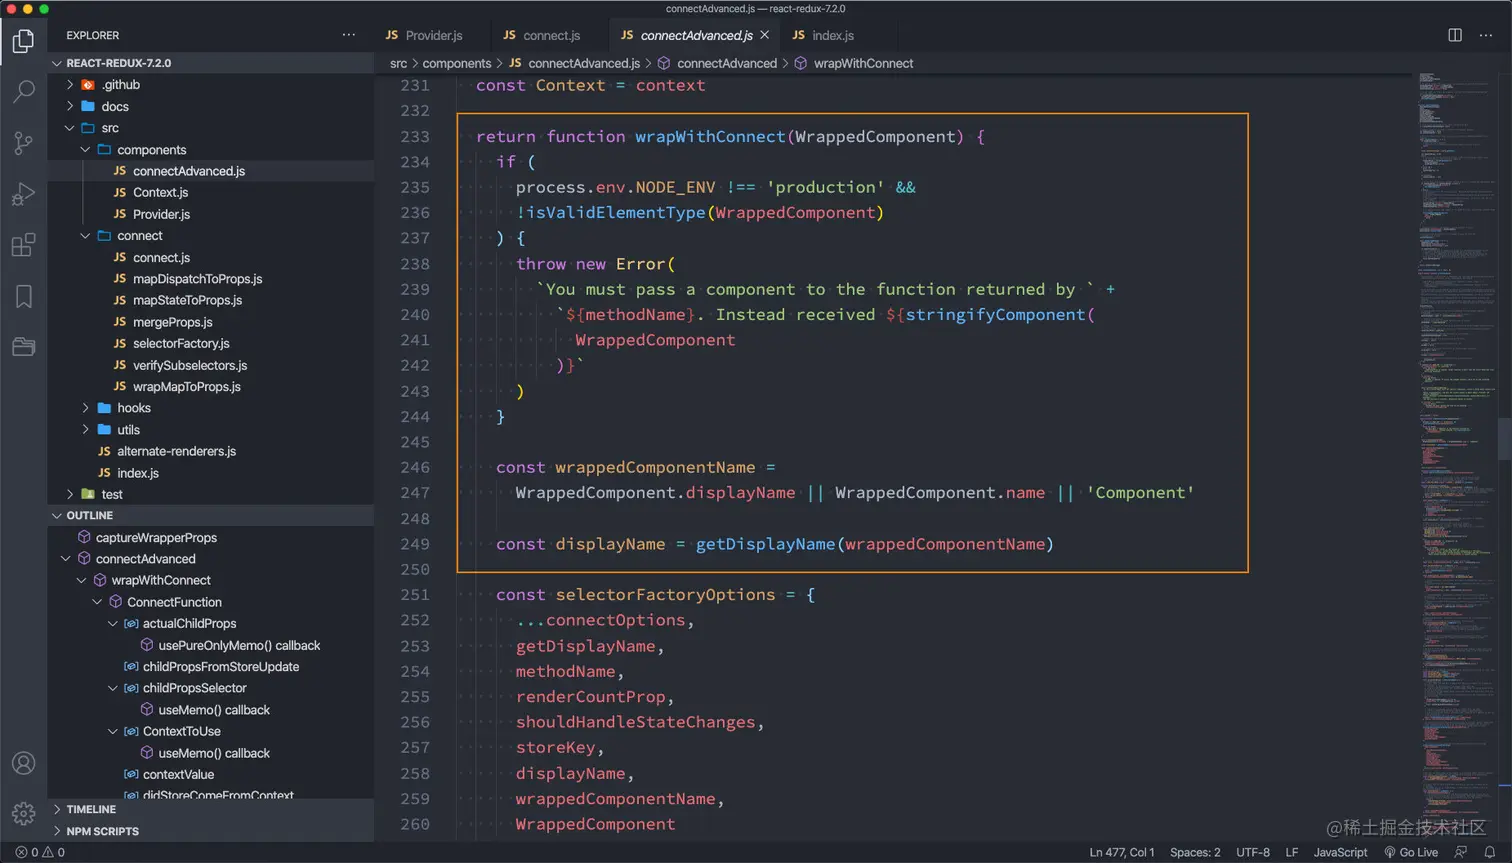Image resolution: width=1512 pixels, height=863 pixels.
Task: Collapse connectAdvanced in the outline
Action: (66, 559)
